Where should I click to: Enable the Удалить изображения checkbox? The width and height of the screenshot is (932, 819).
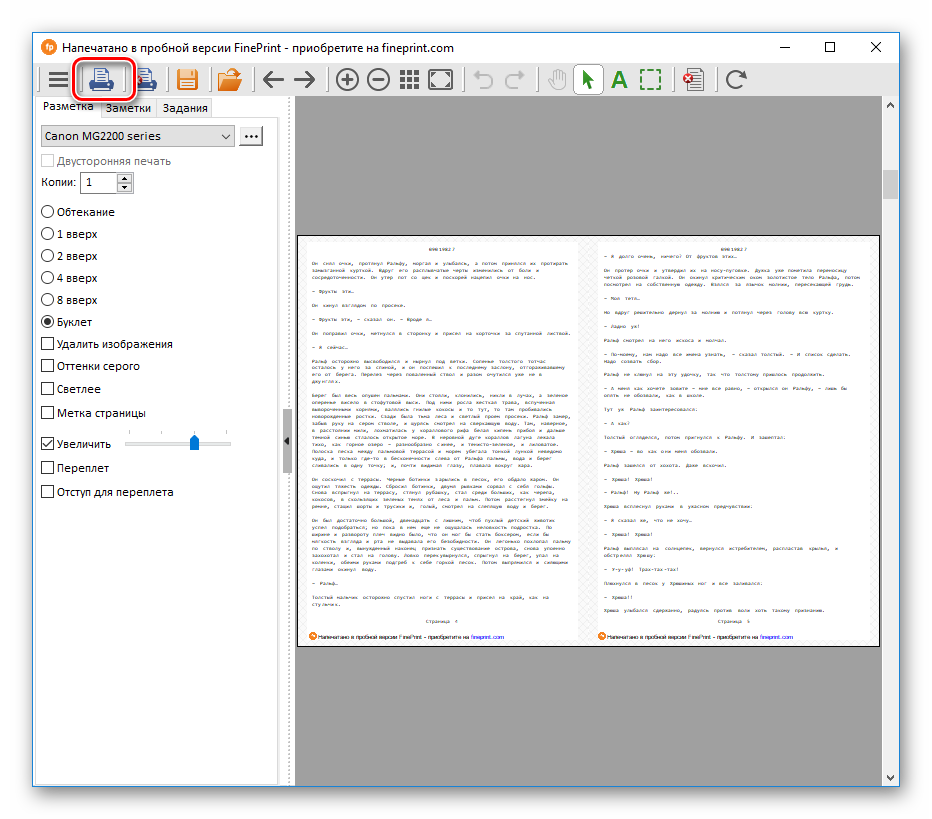48,344
